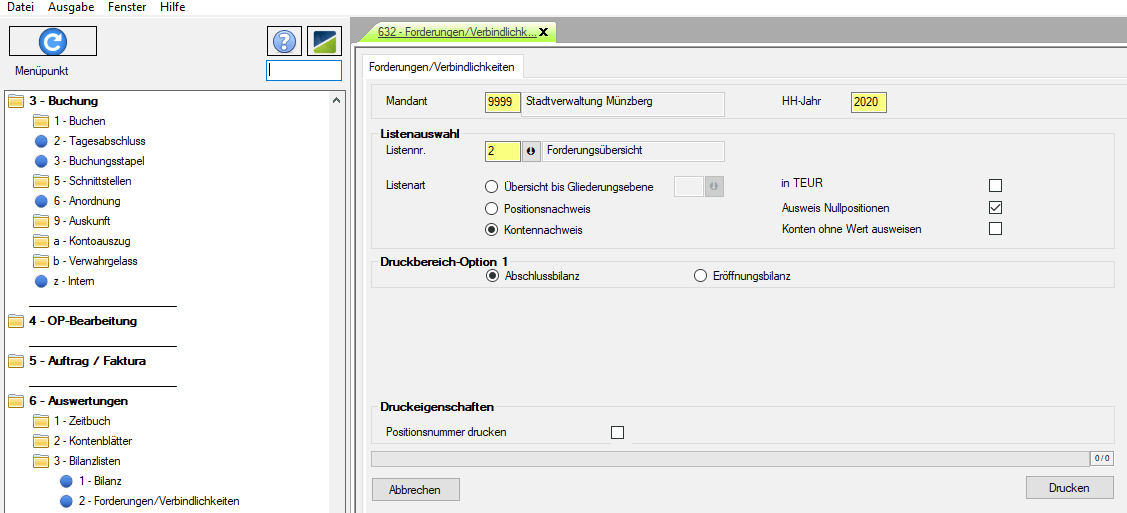The width and height of the screenshot is (1127, 513).
Task: Open the Ausgabe menu
Action: pos(71,7)
